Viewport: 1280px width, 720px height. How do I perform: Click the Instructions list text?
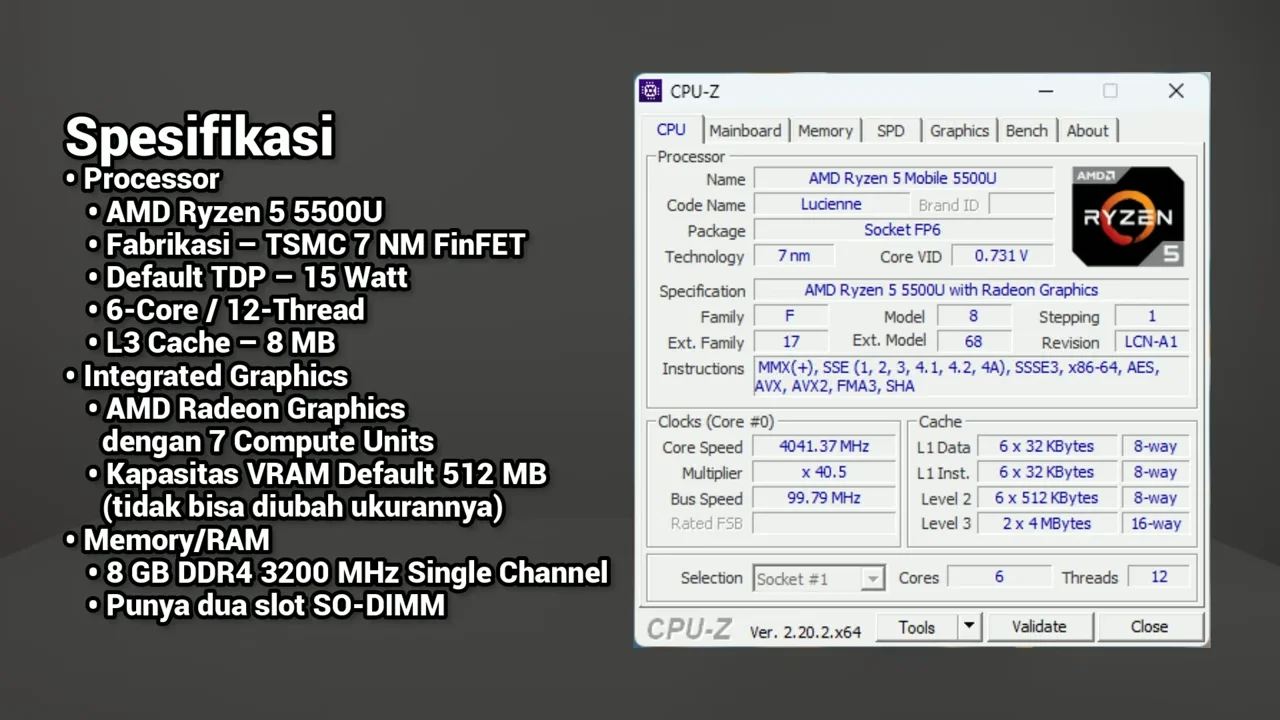(x=971, y=376)
